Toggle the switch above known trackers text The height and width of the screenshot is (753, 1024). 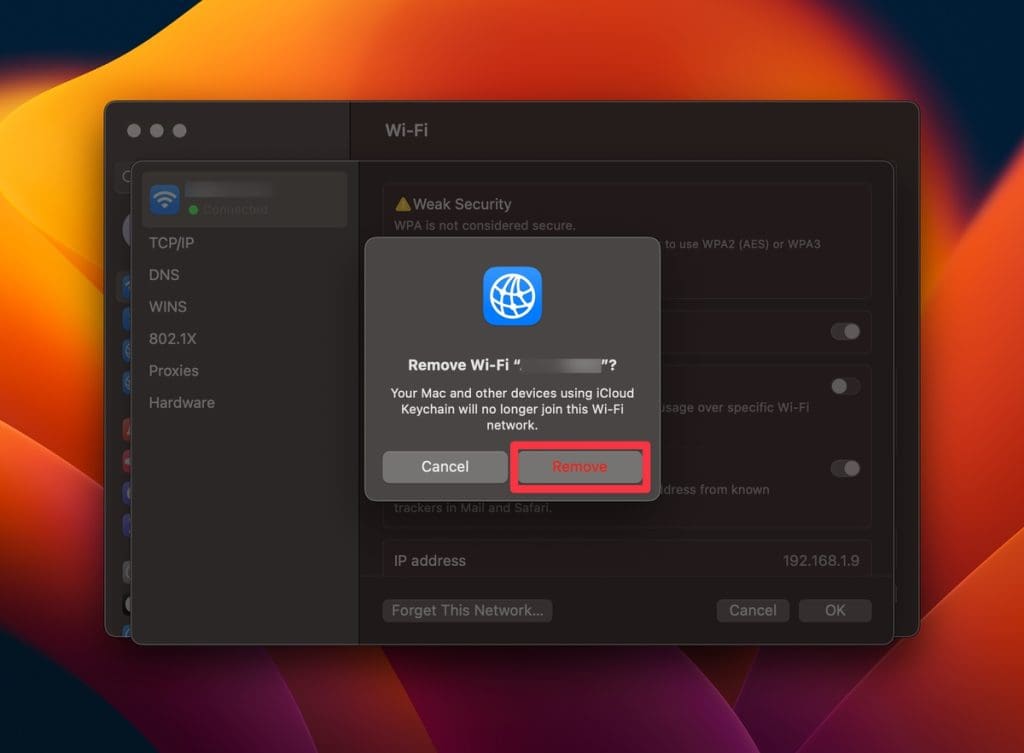point(845,468)
